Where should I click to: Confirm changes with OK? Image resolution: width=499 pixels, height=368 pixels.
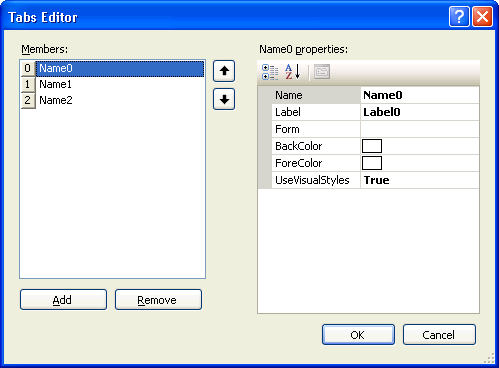358,335
